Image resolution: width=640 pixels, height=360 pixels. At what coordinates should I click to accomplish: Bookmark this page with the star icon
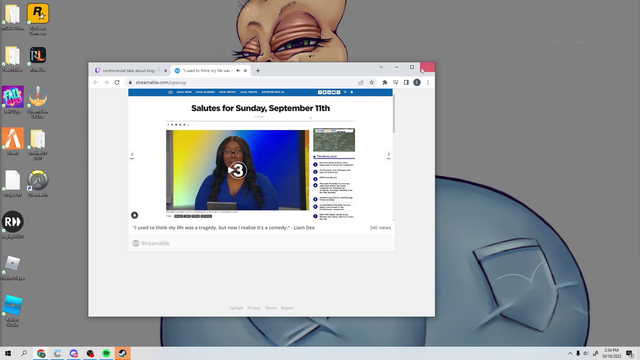371,82
